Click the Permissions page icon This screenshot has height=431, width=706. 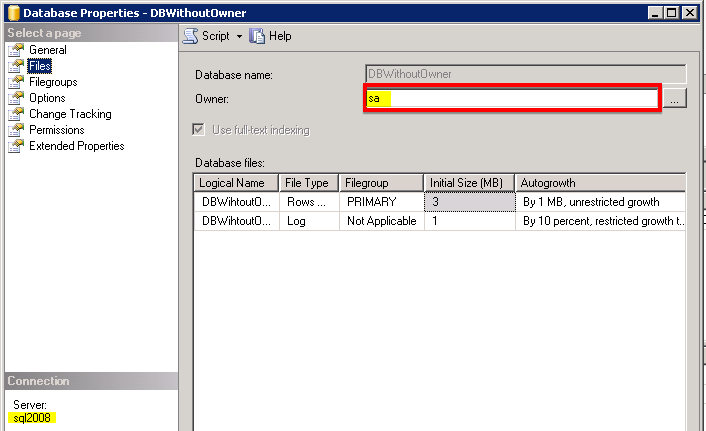point(16,130)
